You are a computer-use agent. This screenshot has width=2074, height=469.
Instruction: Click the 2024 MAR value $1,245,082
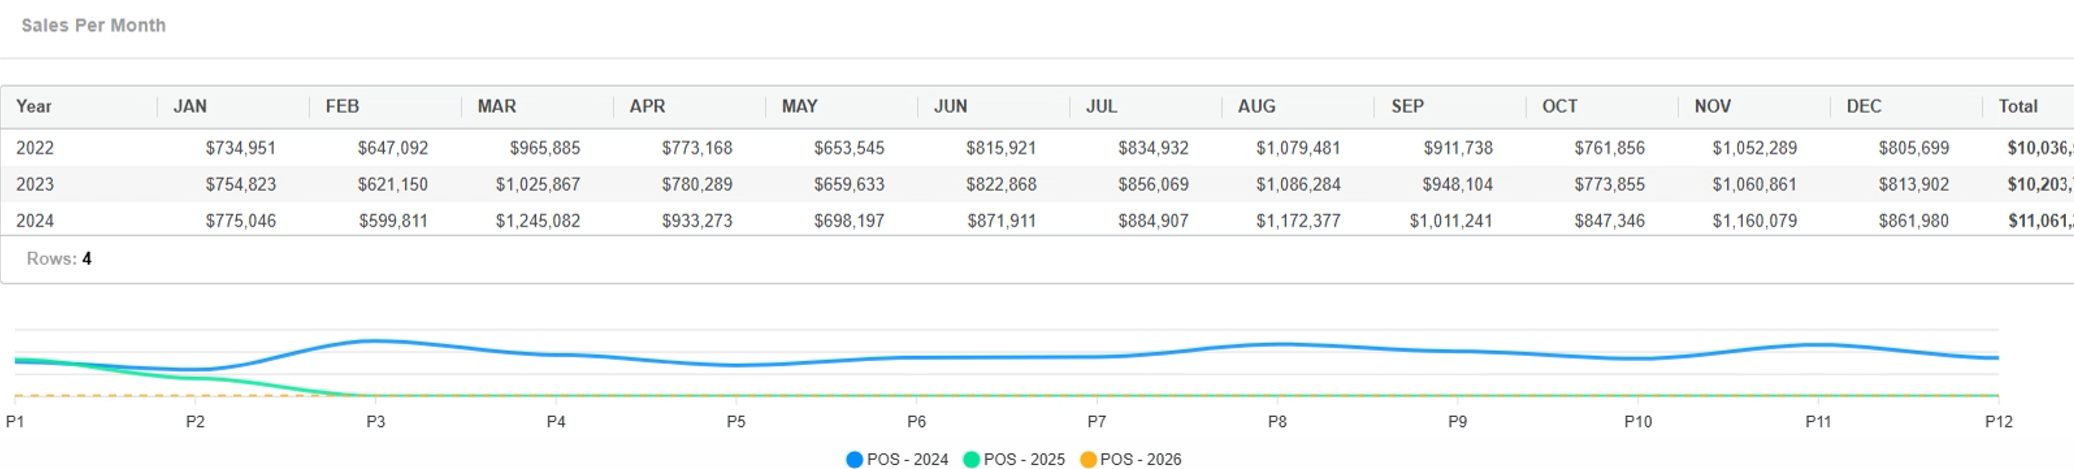[538, 221]
